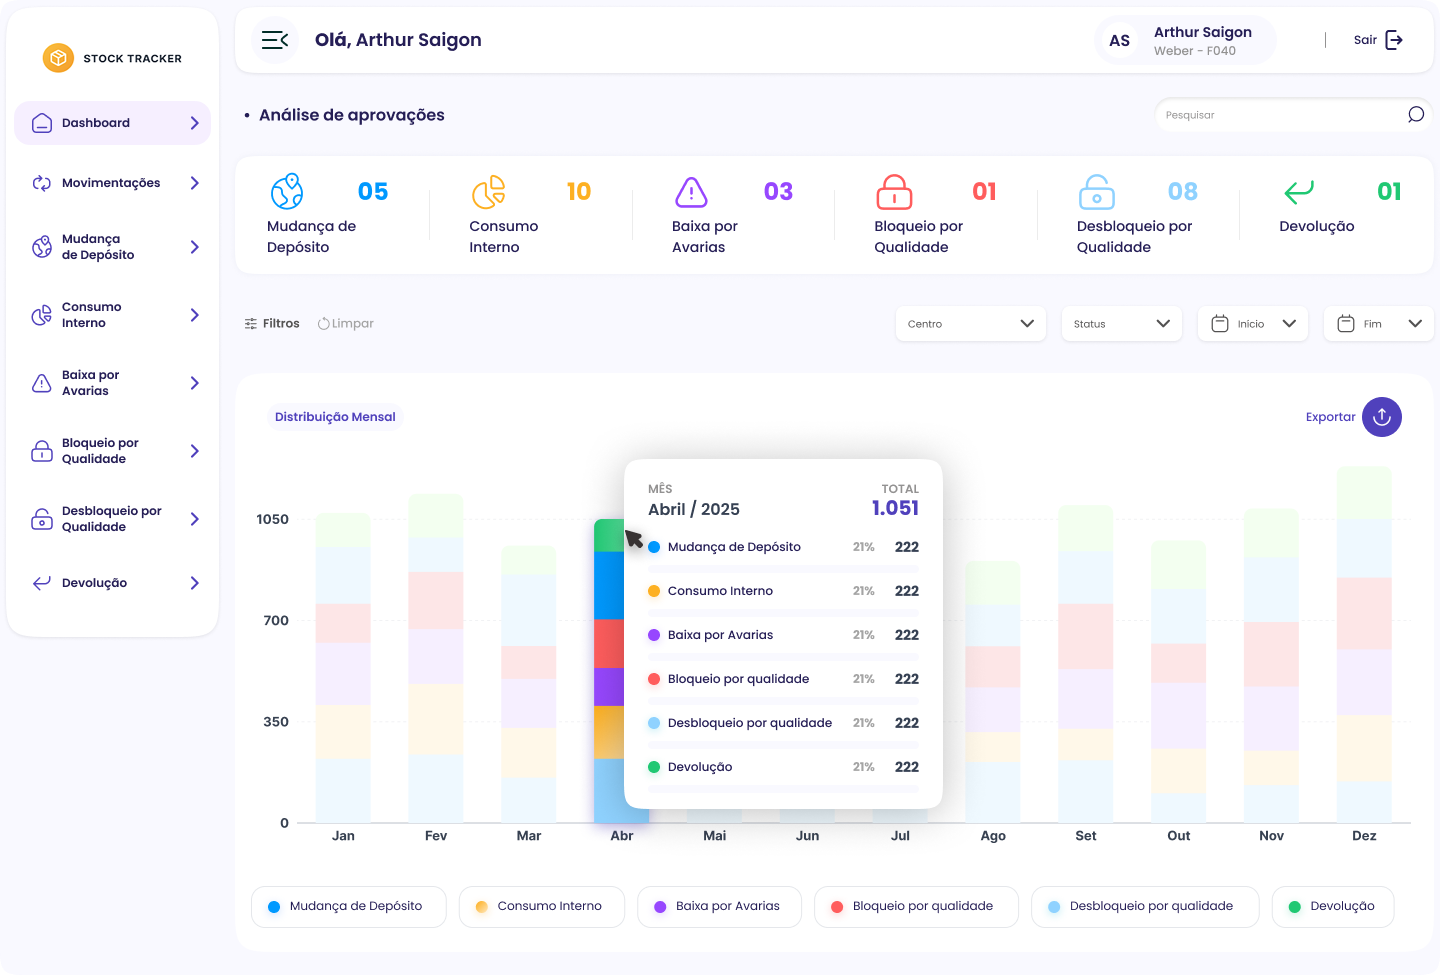Toggle Devolução legend chip
This screenshot has width=1442, height=975.
click(1333, 907)
